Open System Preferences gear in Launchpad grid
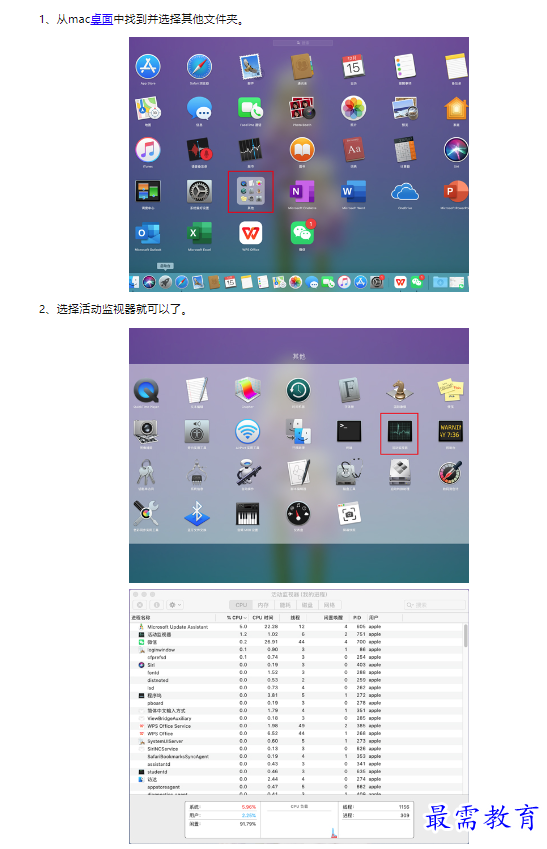This screenshot has height=849, width=547. pos(199,191)
